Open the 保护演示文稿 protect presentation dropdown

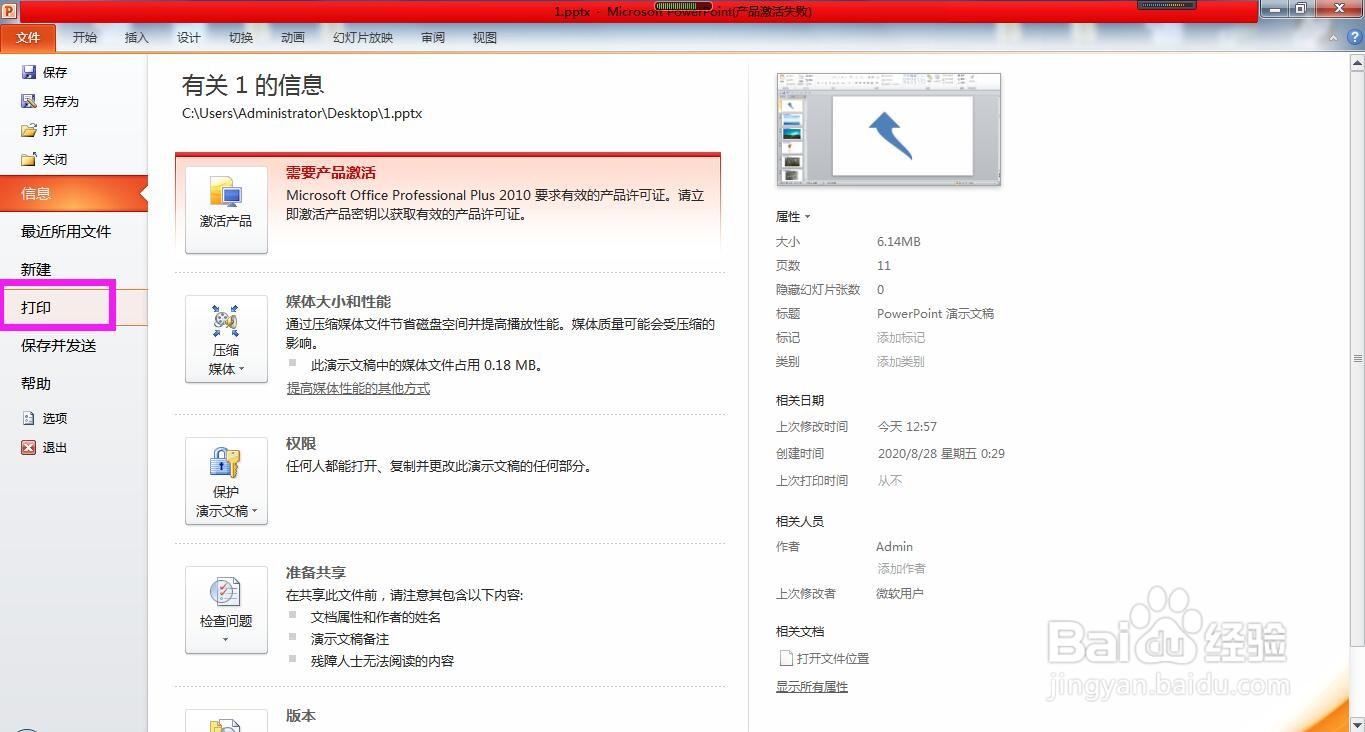[x=226, y=480]
